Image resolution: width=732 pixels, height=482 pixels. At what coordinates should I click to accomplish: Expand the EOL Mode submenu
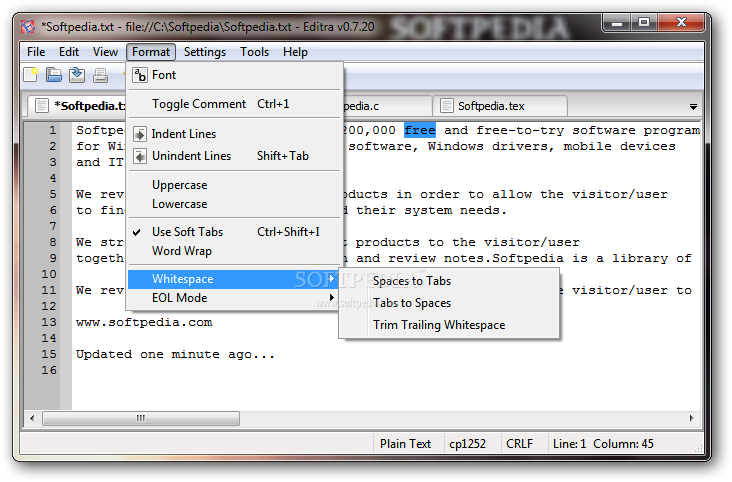[235, 298]
